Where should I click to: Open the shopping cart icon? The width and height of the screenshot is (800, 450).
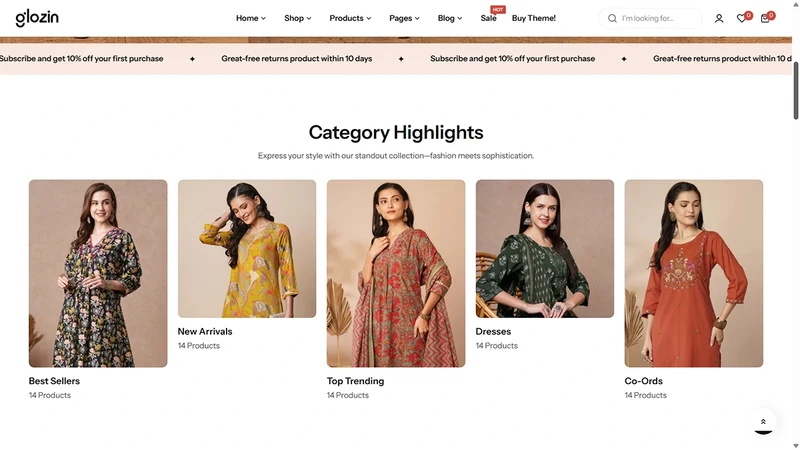[765, 18]
